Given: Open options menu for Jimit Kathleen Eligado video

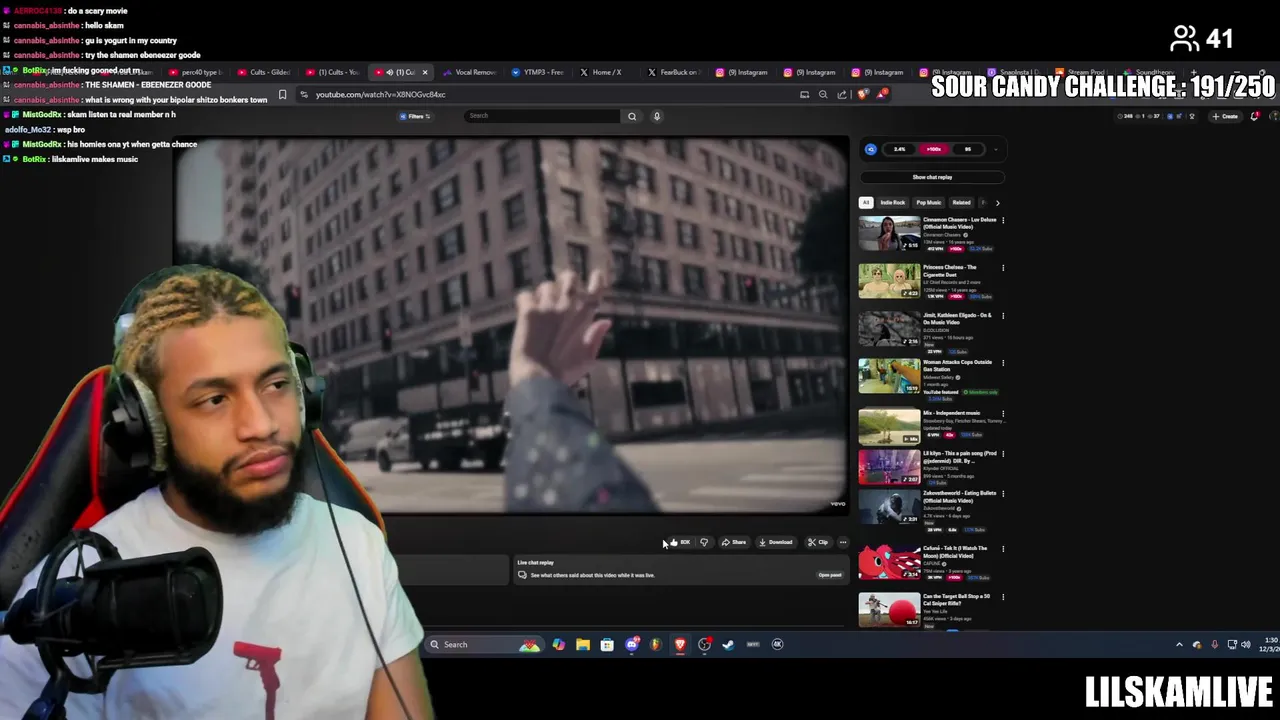Looking at the screenshot, I should (x=1003, y=316).
